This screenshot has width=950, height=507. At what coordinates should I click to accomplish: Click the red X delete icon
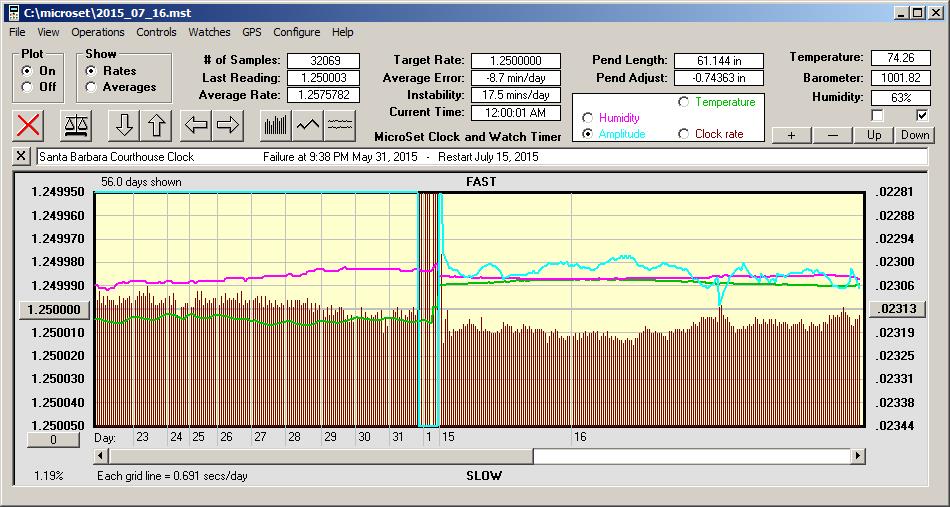(28, 125)
